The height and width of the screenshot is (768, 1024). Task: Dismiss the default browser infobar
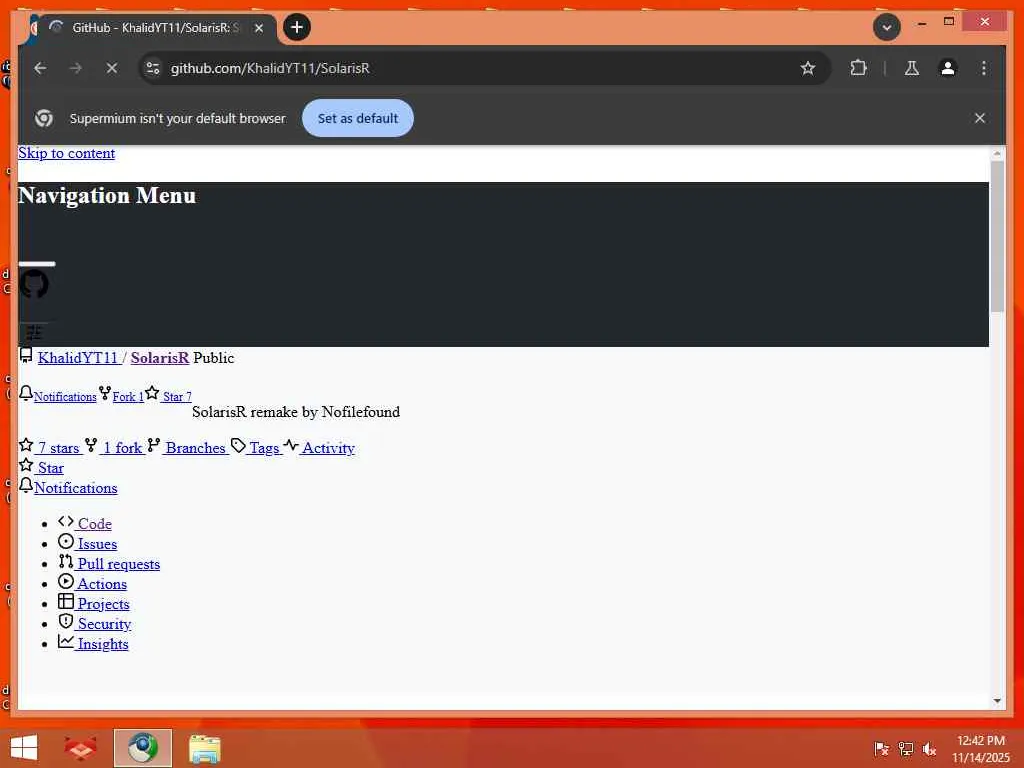click(980, 118)
